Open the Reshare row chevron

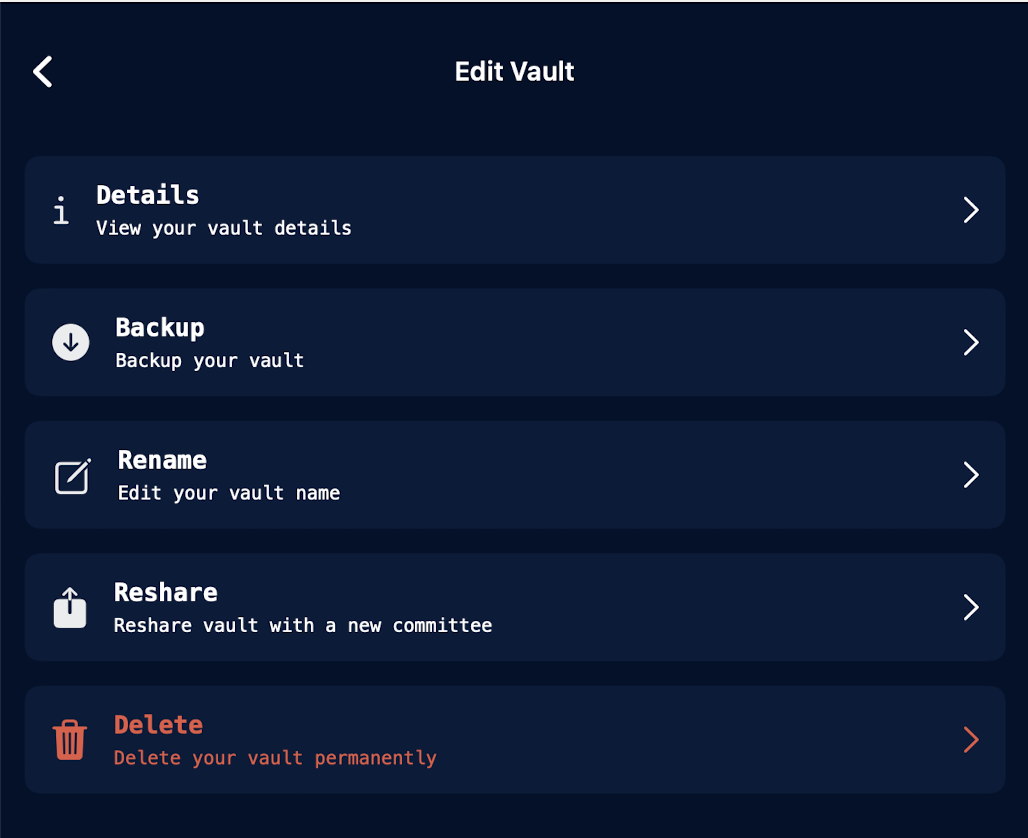[970, 607]
